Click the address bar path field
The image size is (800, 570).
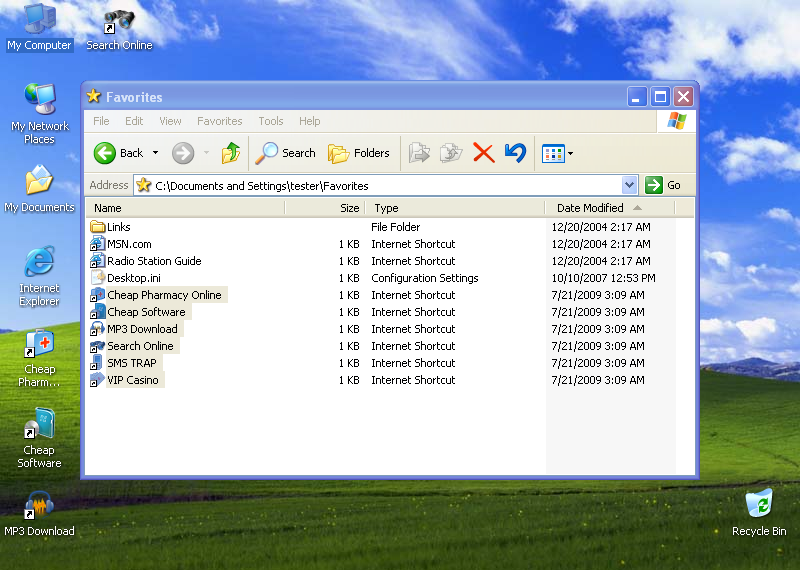[378, 185]
